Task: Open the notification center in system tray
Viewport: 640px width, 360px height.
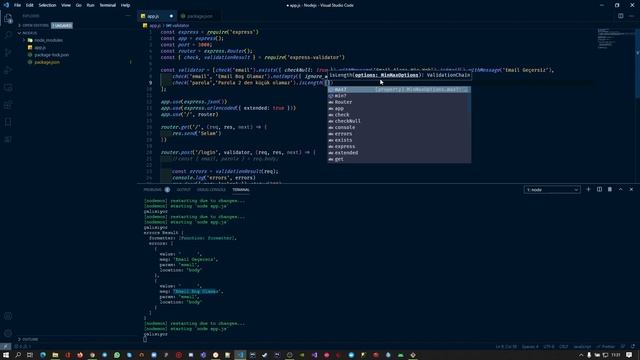Action: pyautogui.click(x=629, y=355)
